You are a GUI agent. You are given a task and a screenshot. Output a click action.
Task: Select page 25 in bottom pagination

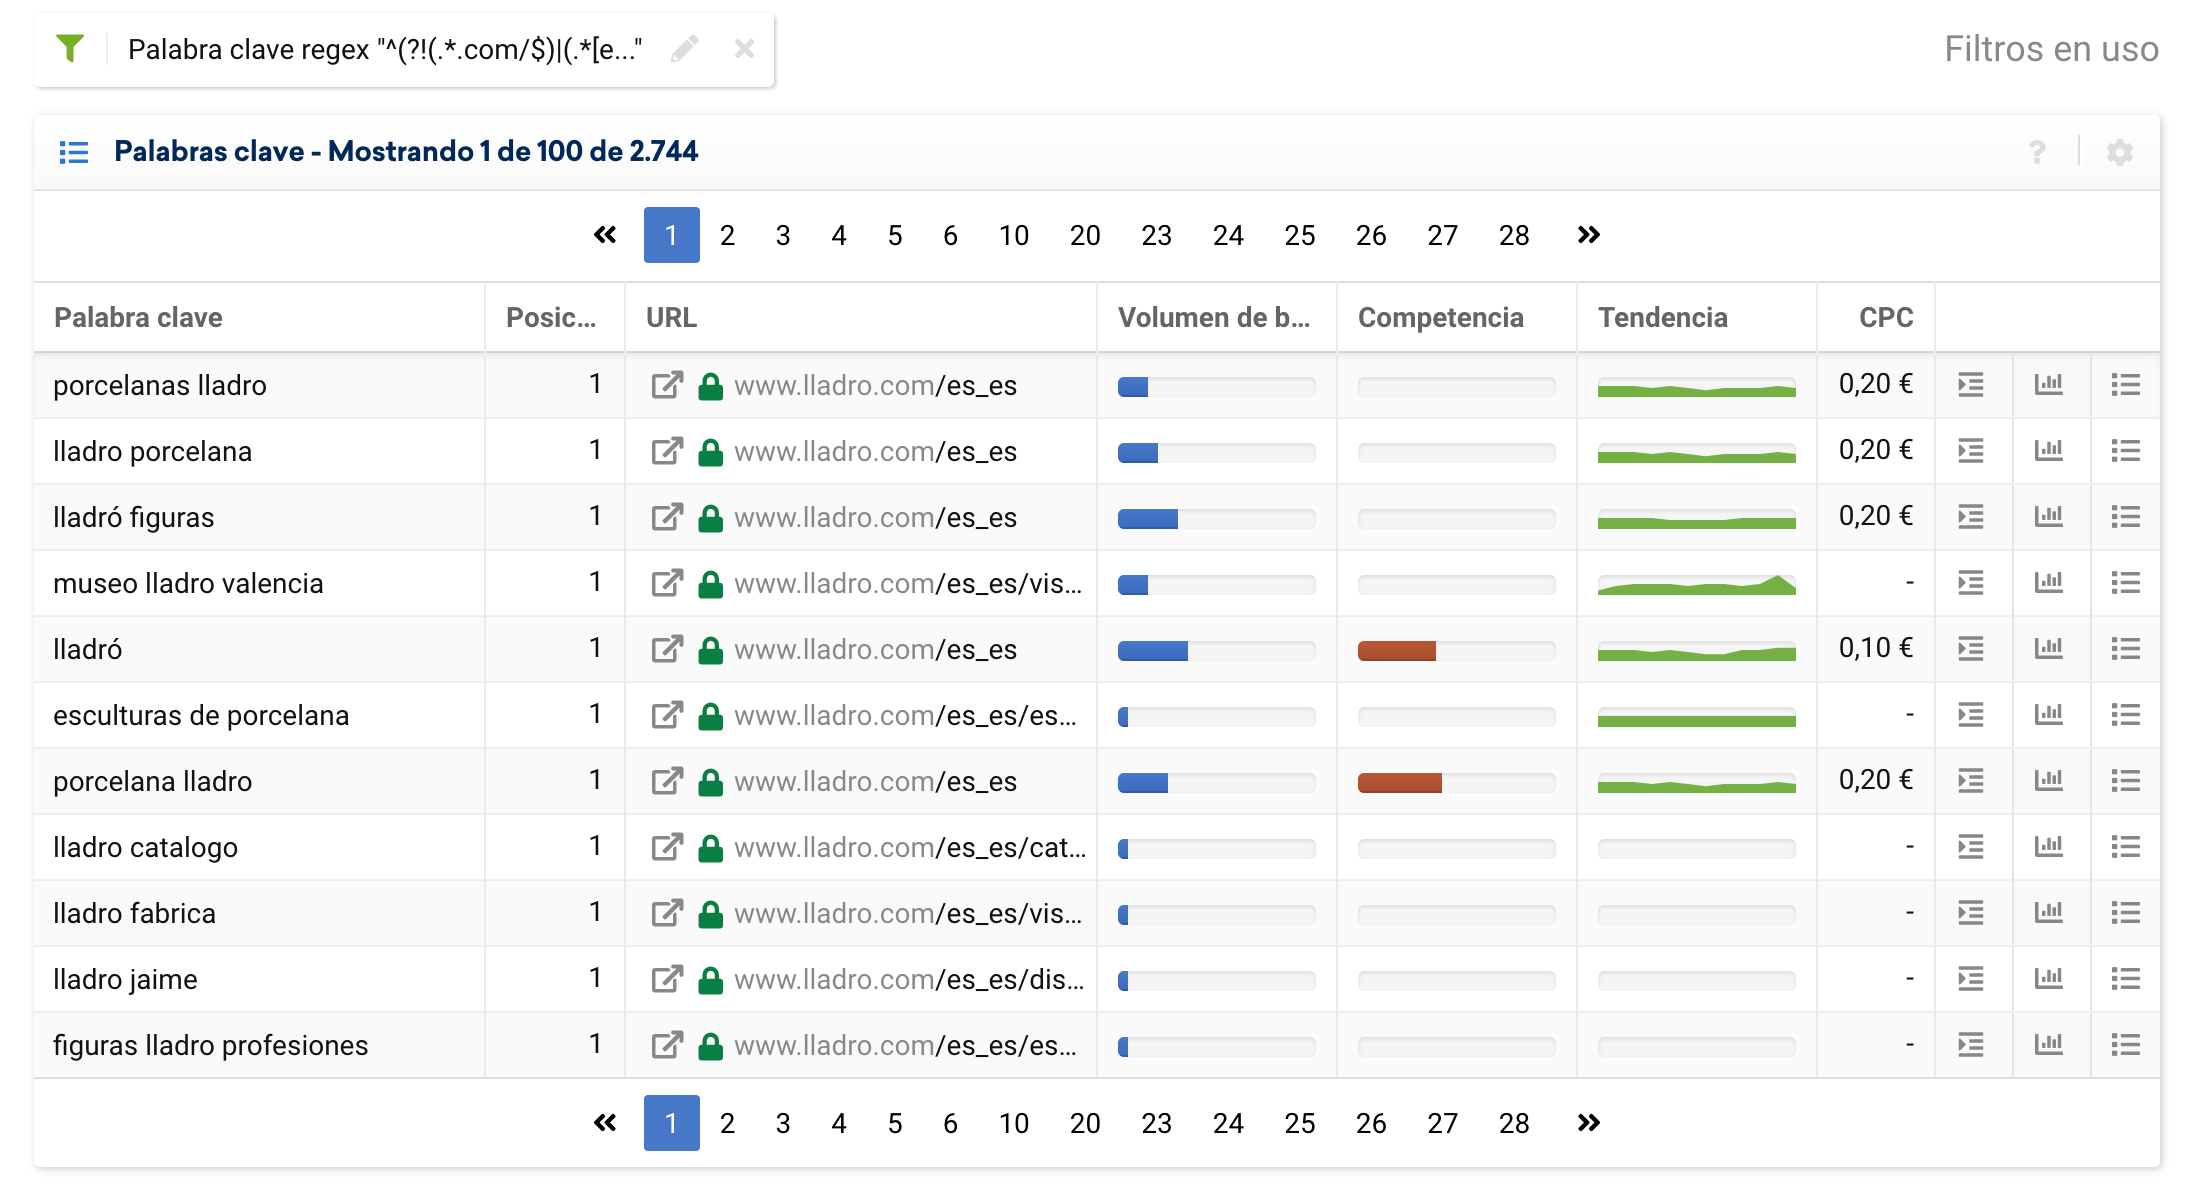pyautogui.click(x=1300, y=1123)
